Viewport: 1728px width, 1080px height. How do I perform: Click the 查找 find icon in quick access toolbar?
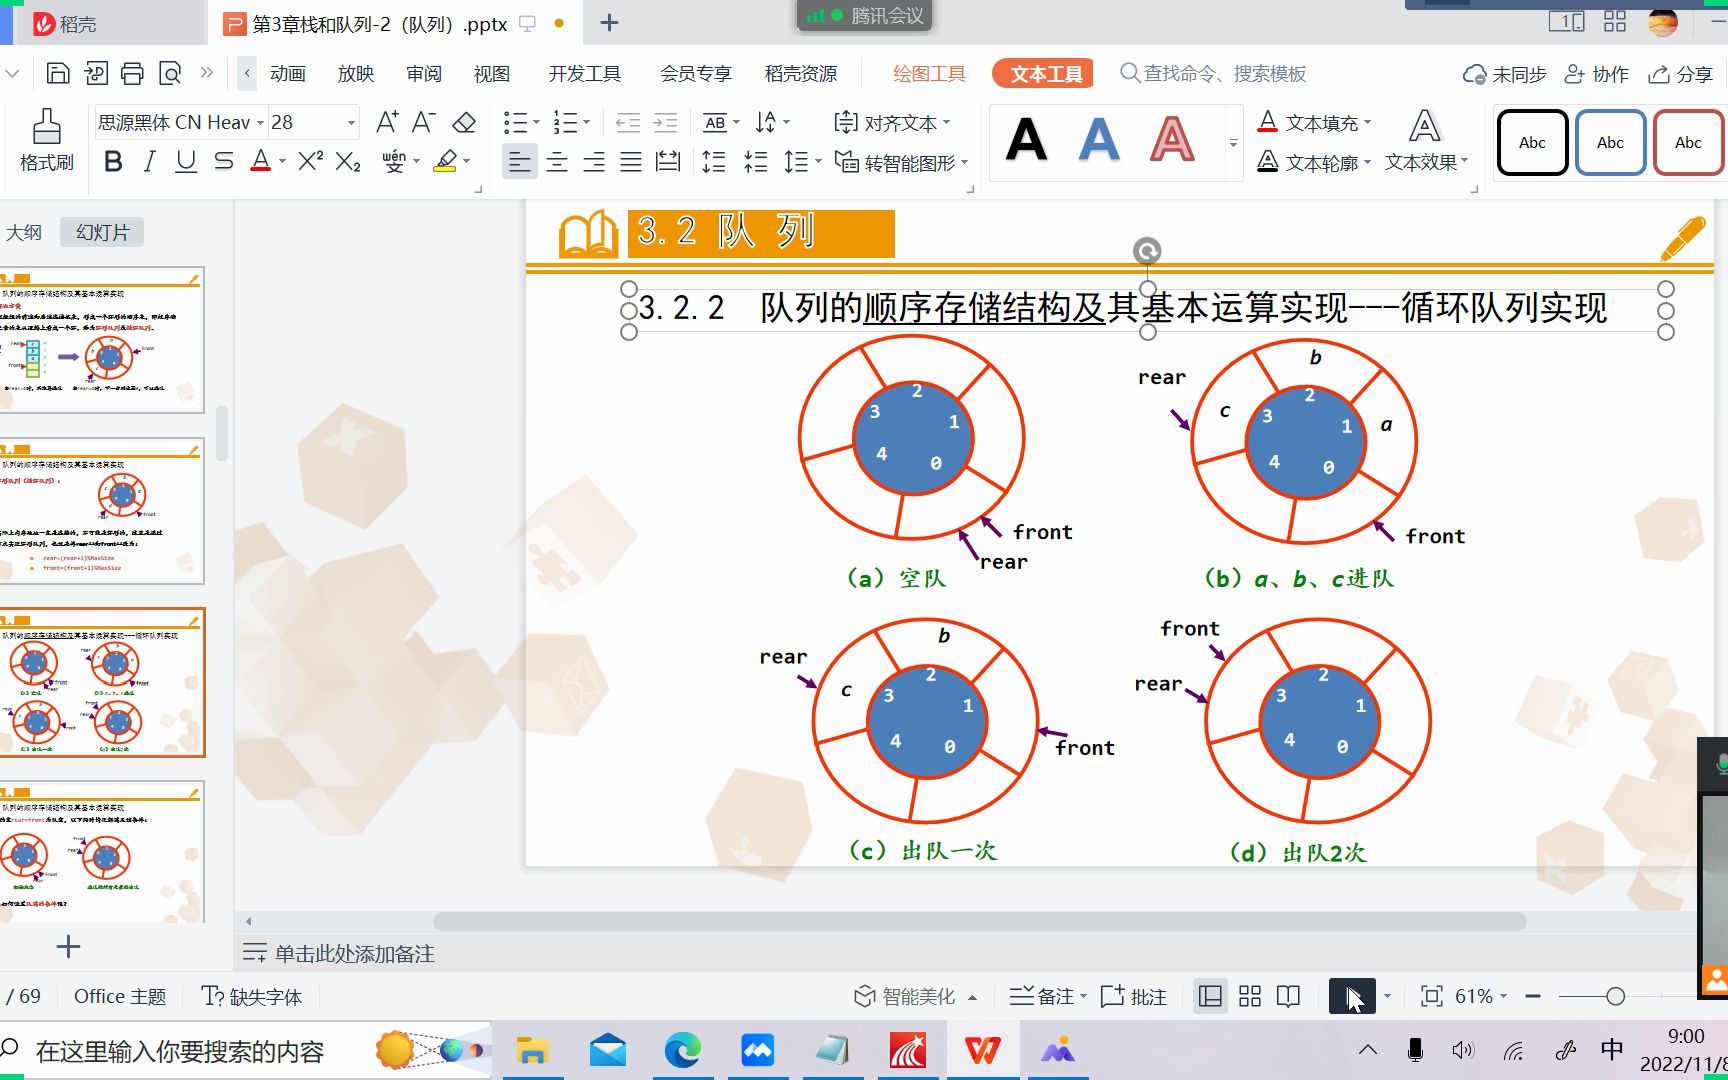[x=170, y=73]
